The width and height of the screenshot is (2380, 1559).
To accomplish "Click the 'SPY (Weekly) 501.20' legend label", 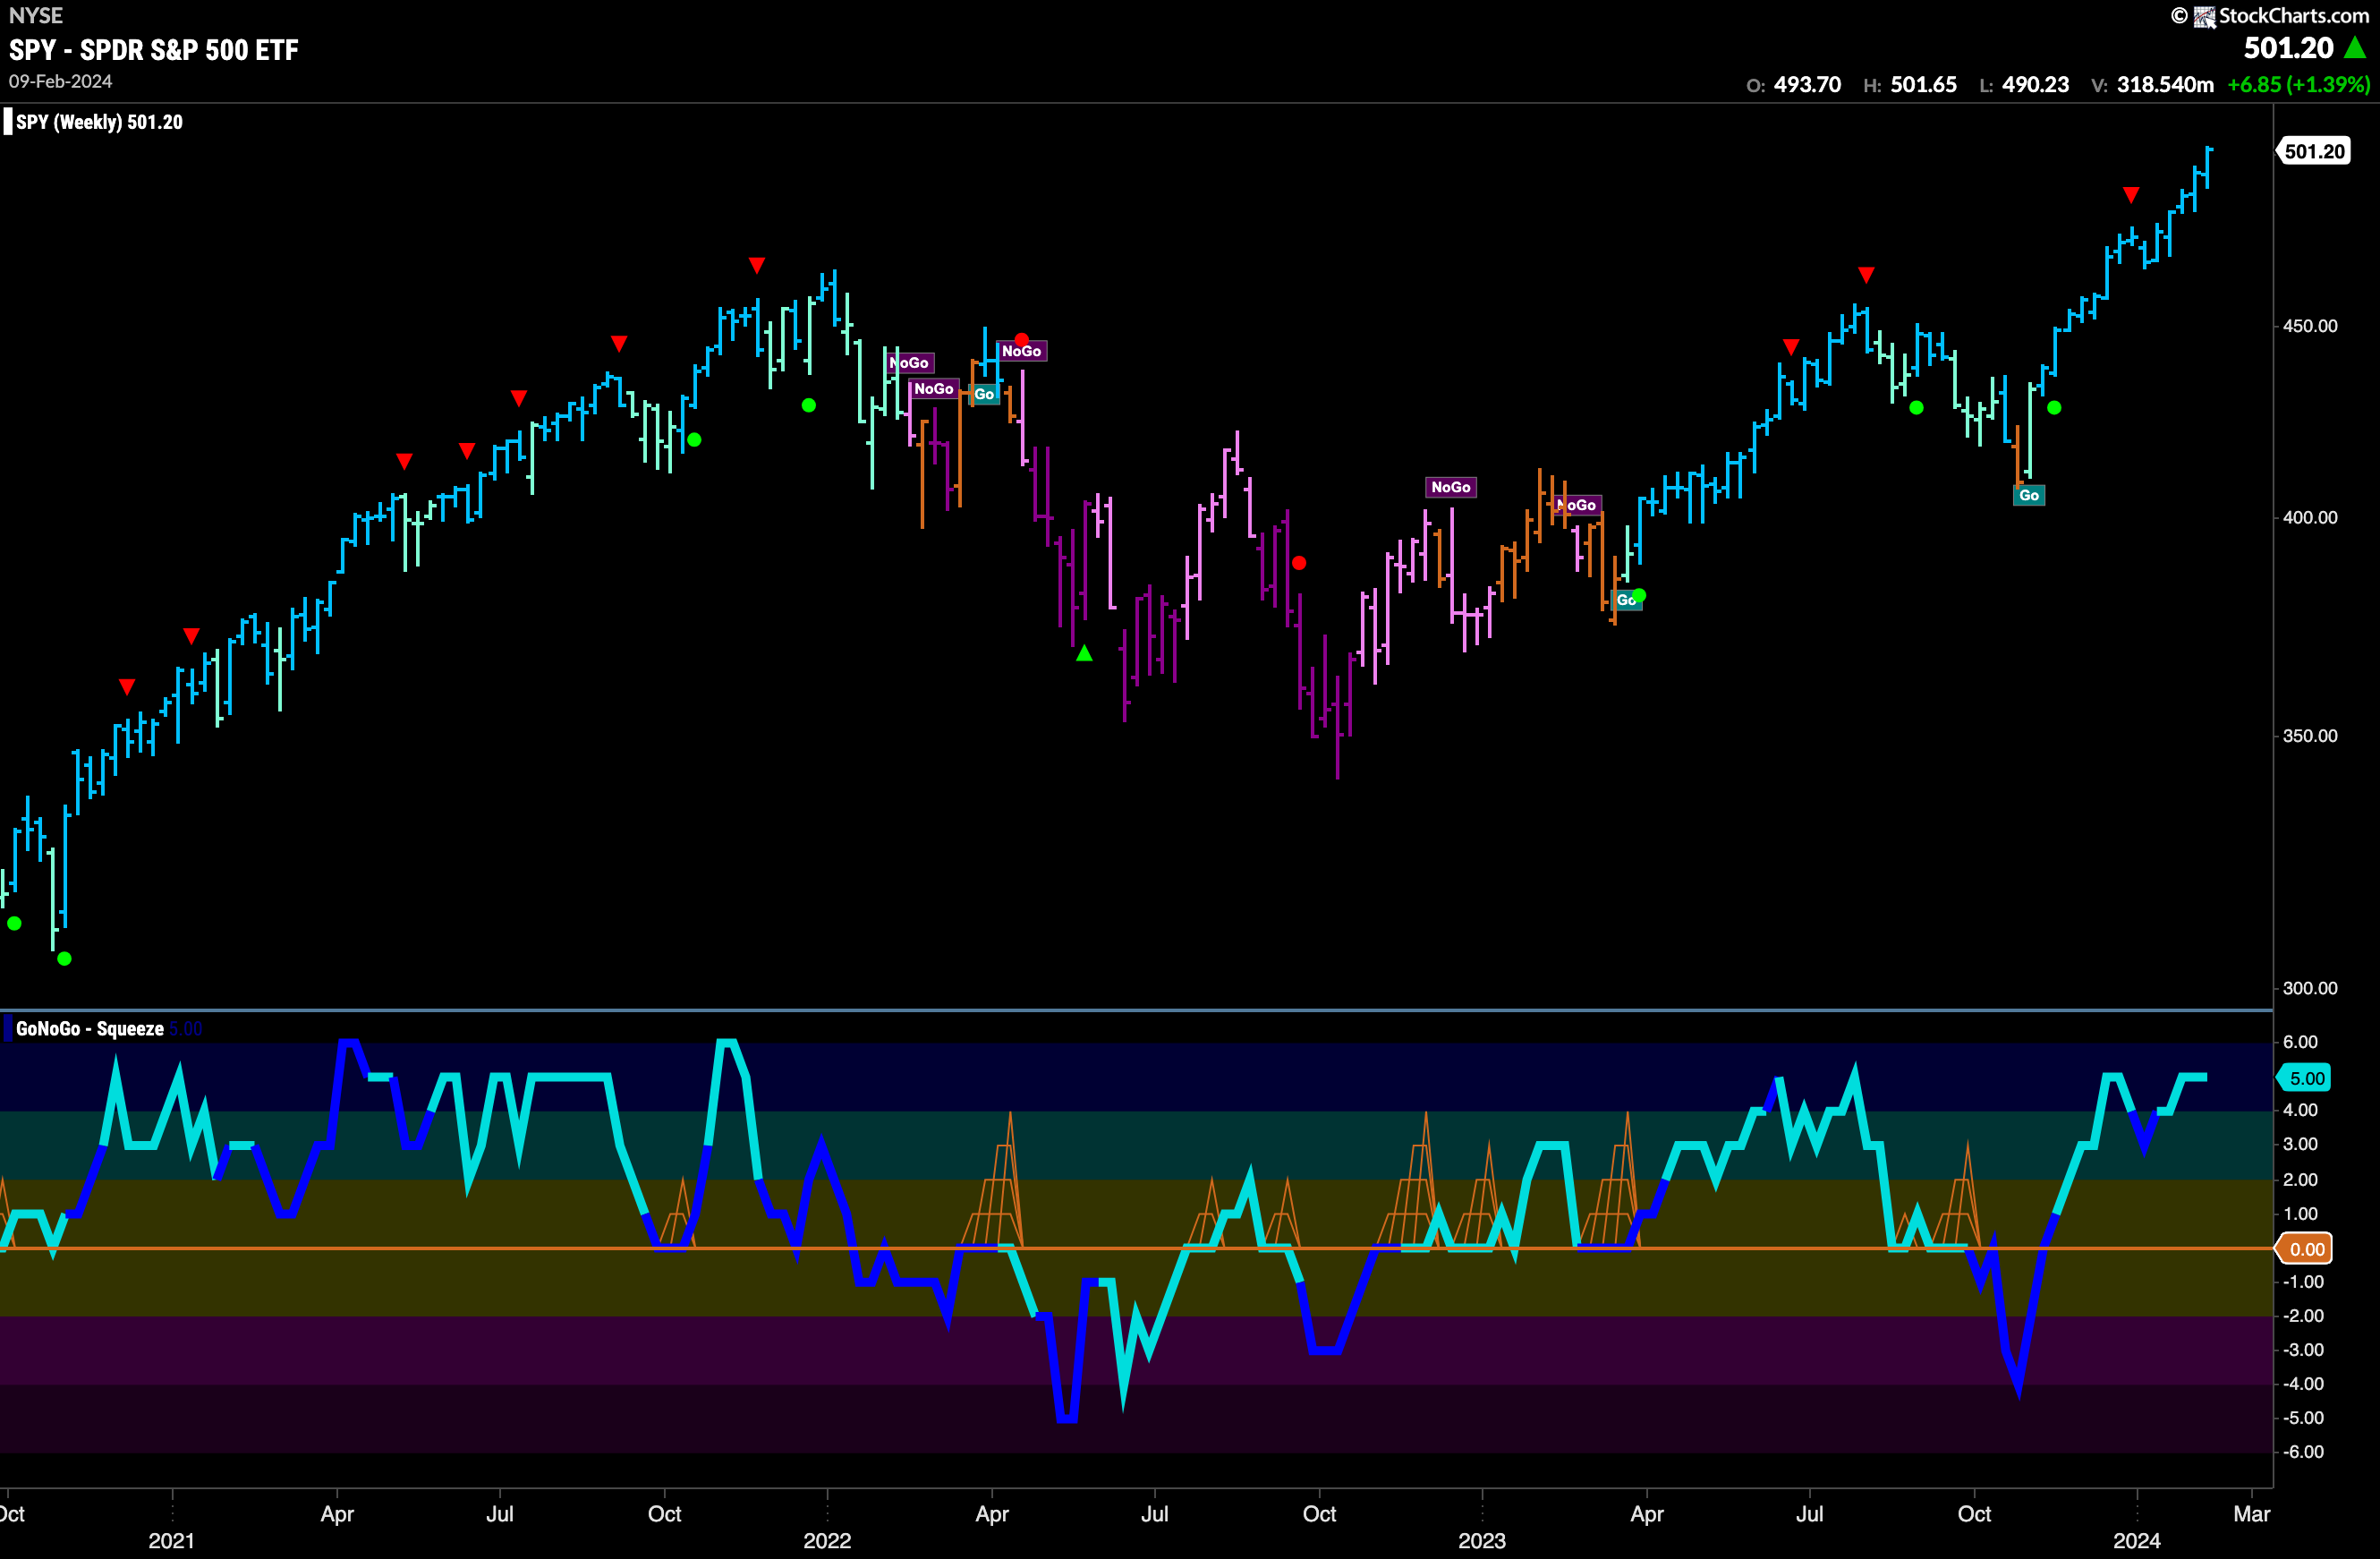I will point(99,122).
